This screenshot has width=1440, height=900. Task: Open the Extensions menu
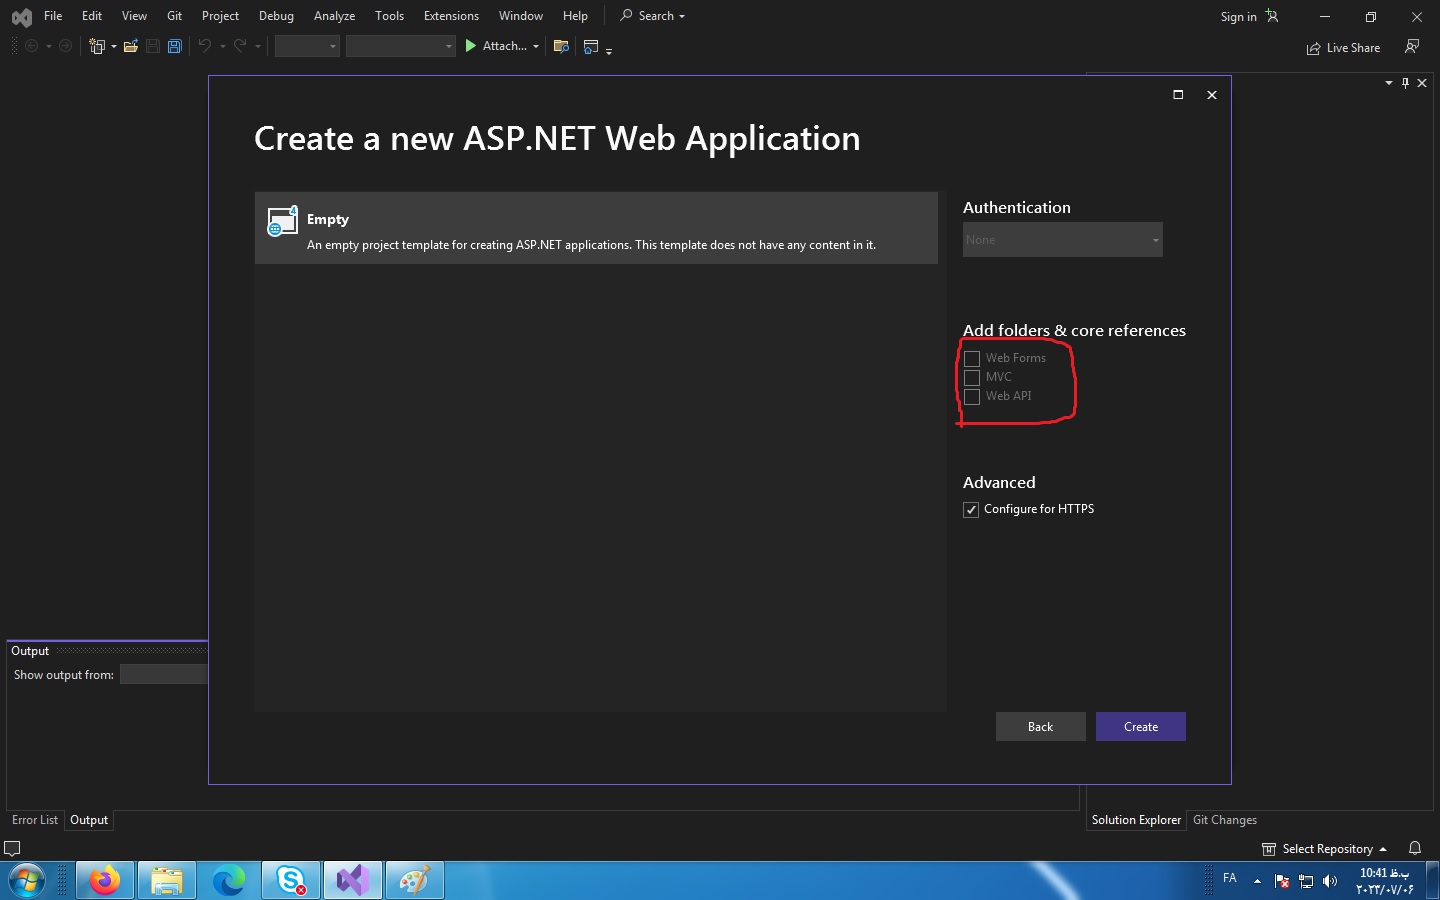click(x=451, y=16)
